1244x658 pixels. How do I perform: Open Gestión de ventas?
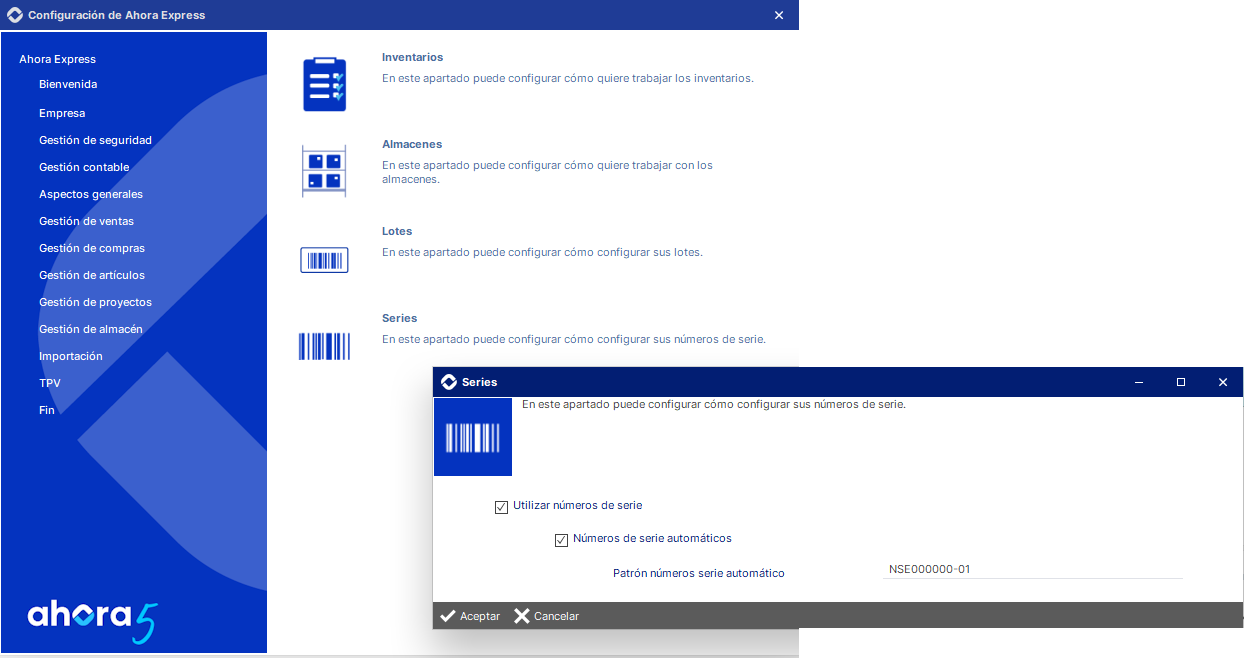(86, 221)
